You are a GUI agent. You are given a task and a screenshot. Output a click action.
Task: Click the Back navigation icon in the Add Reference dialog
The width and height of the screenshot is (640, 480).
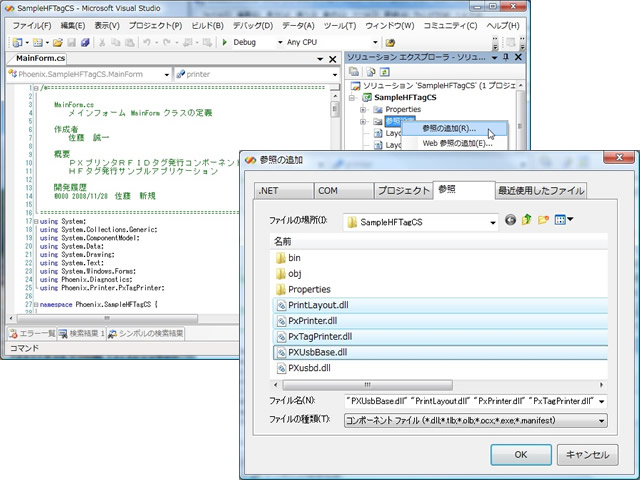pyautogui.click(x=510, y=220)
